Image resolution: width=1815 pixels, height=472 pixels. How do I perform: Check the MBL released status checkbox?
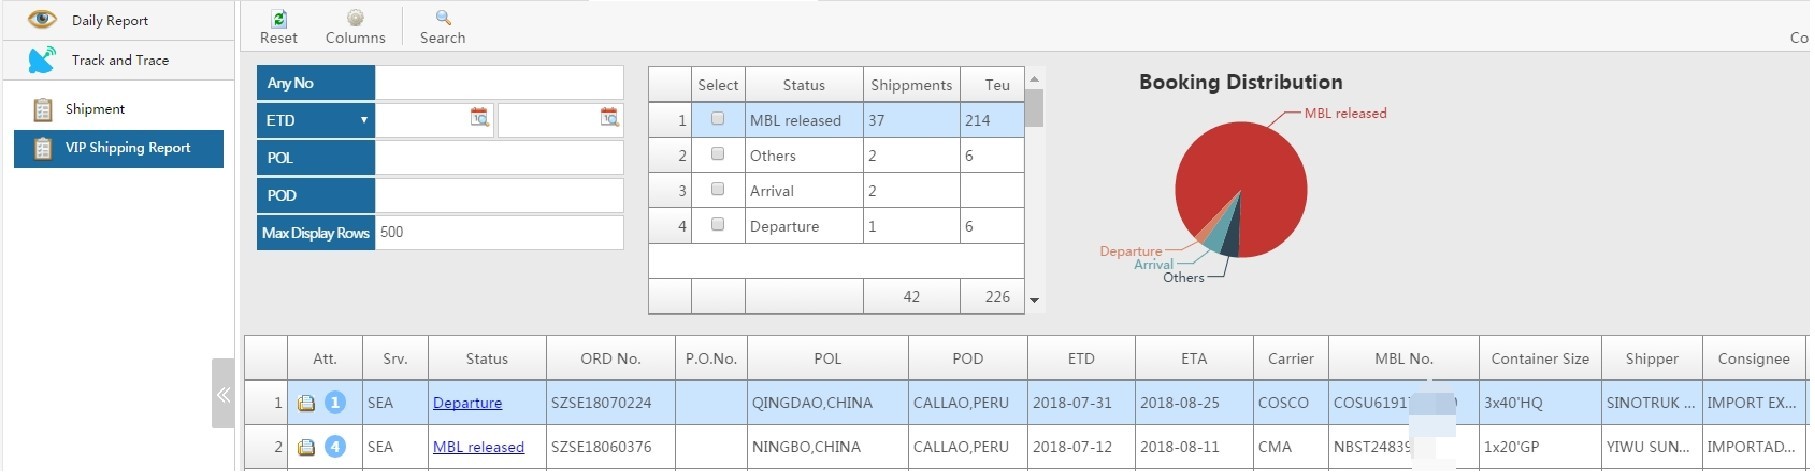717,119
